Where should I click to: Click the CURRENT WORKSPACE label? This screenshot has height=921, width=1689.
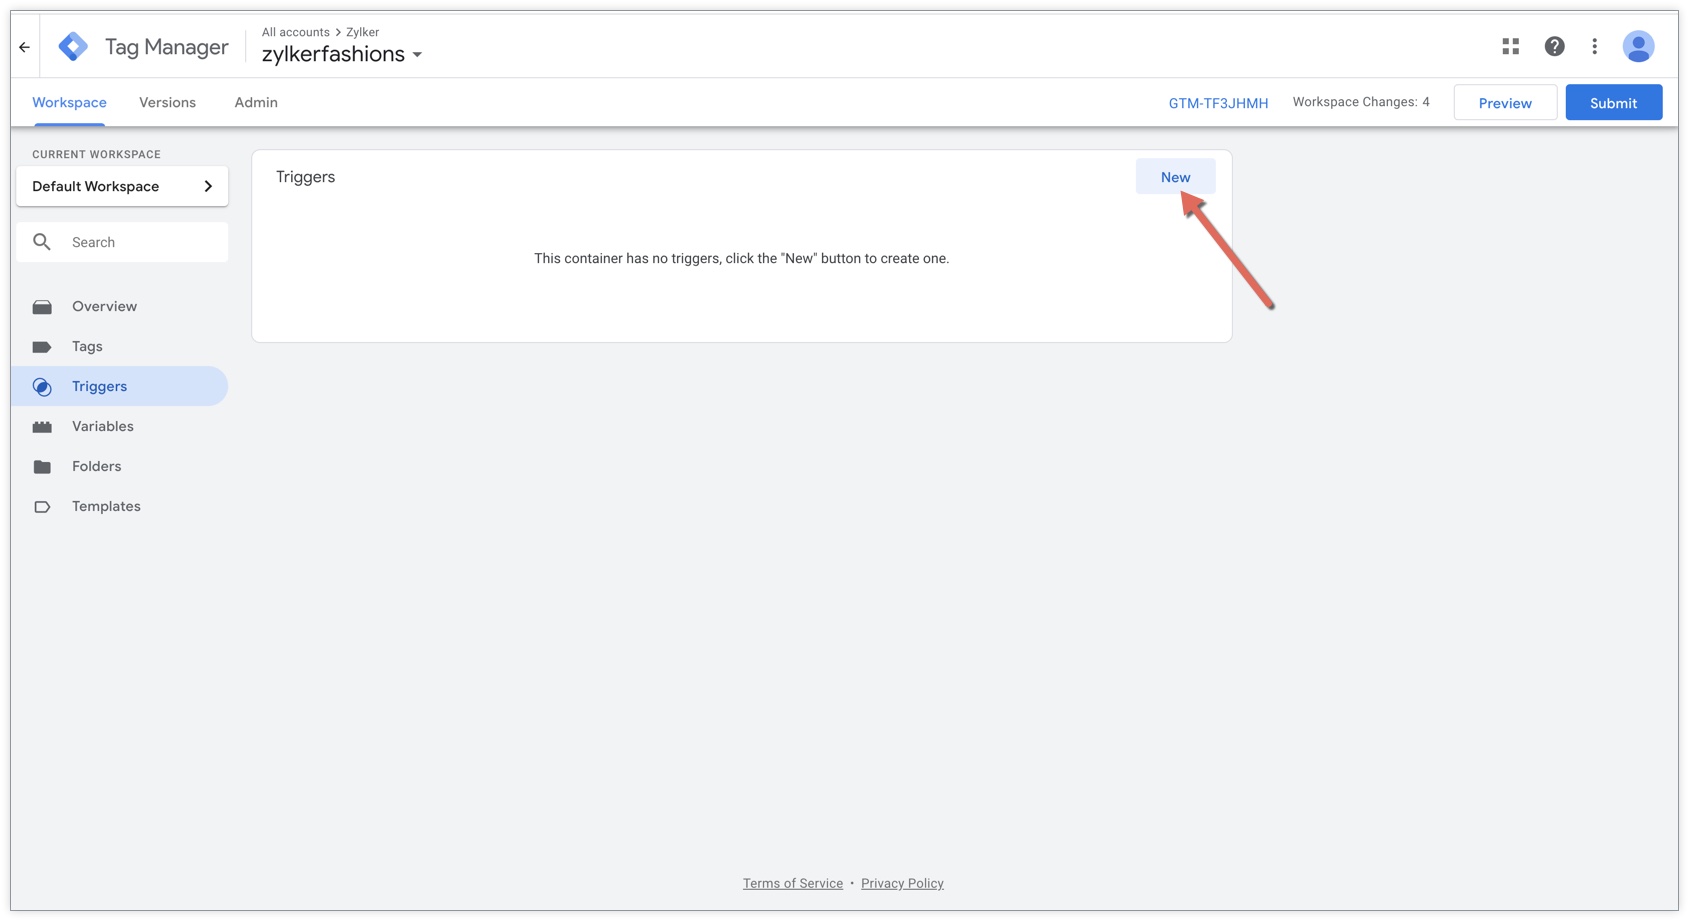[96, 154]
